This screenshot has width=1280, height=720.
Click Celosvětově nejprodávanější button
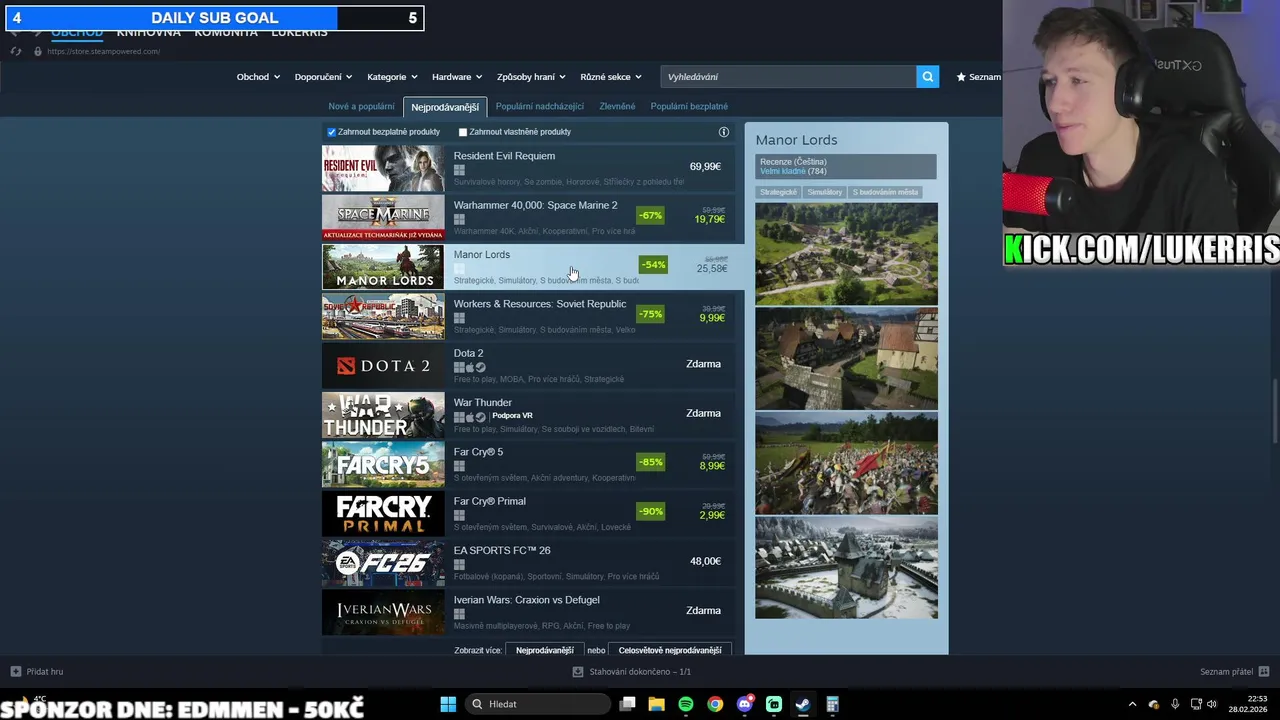coord(670,650)
